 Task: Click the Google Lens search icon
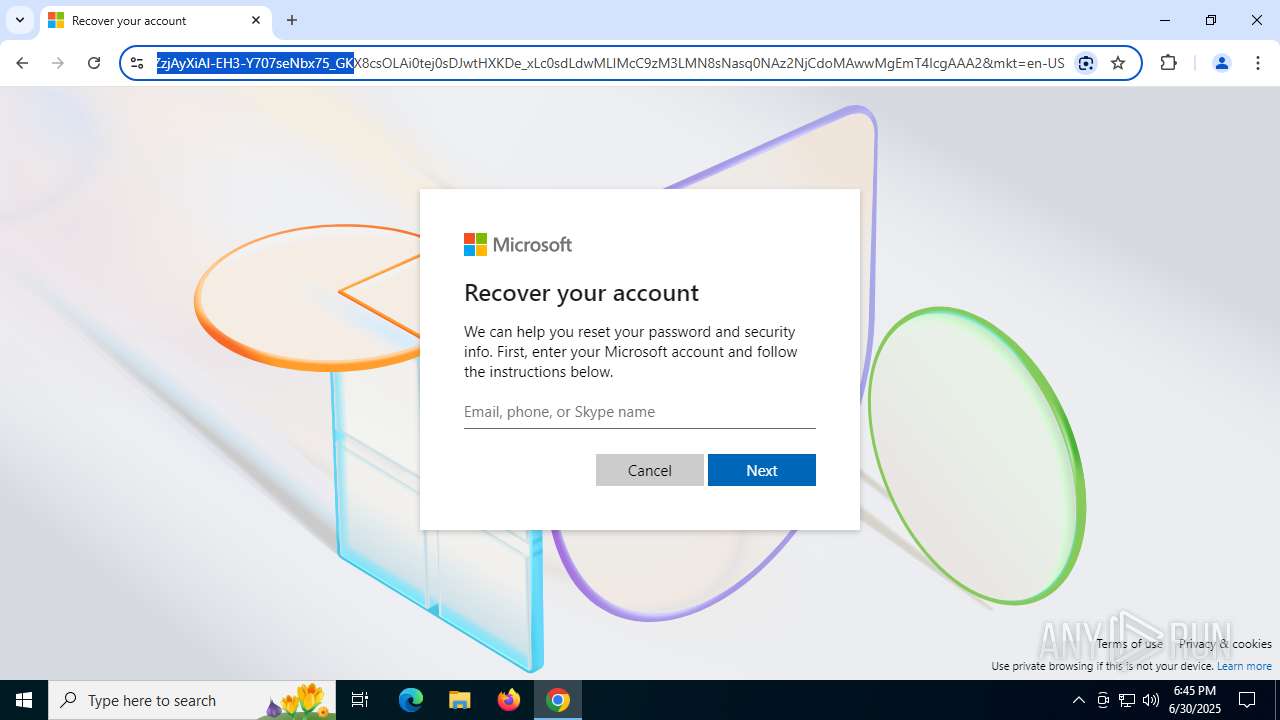[x=1086, y=63]
